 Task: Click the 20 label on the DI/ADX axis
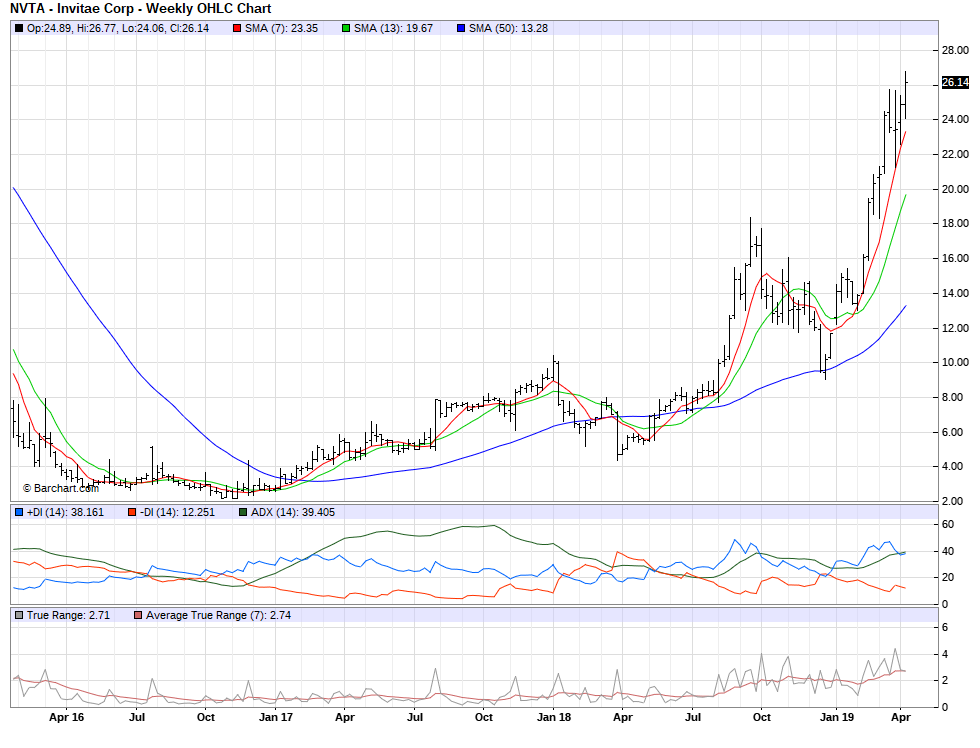[x=948, y=577]
